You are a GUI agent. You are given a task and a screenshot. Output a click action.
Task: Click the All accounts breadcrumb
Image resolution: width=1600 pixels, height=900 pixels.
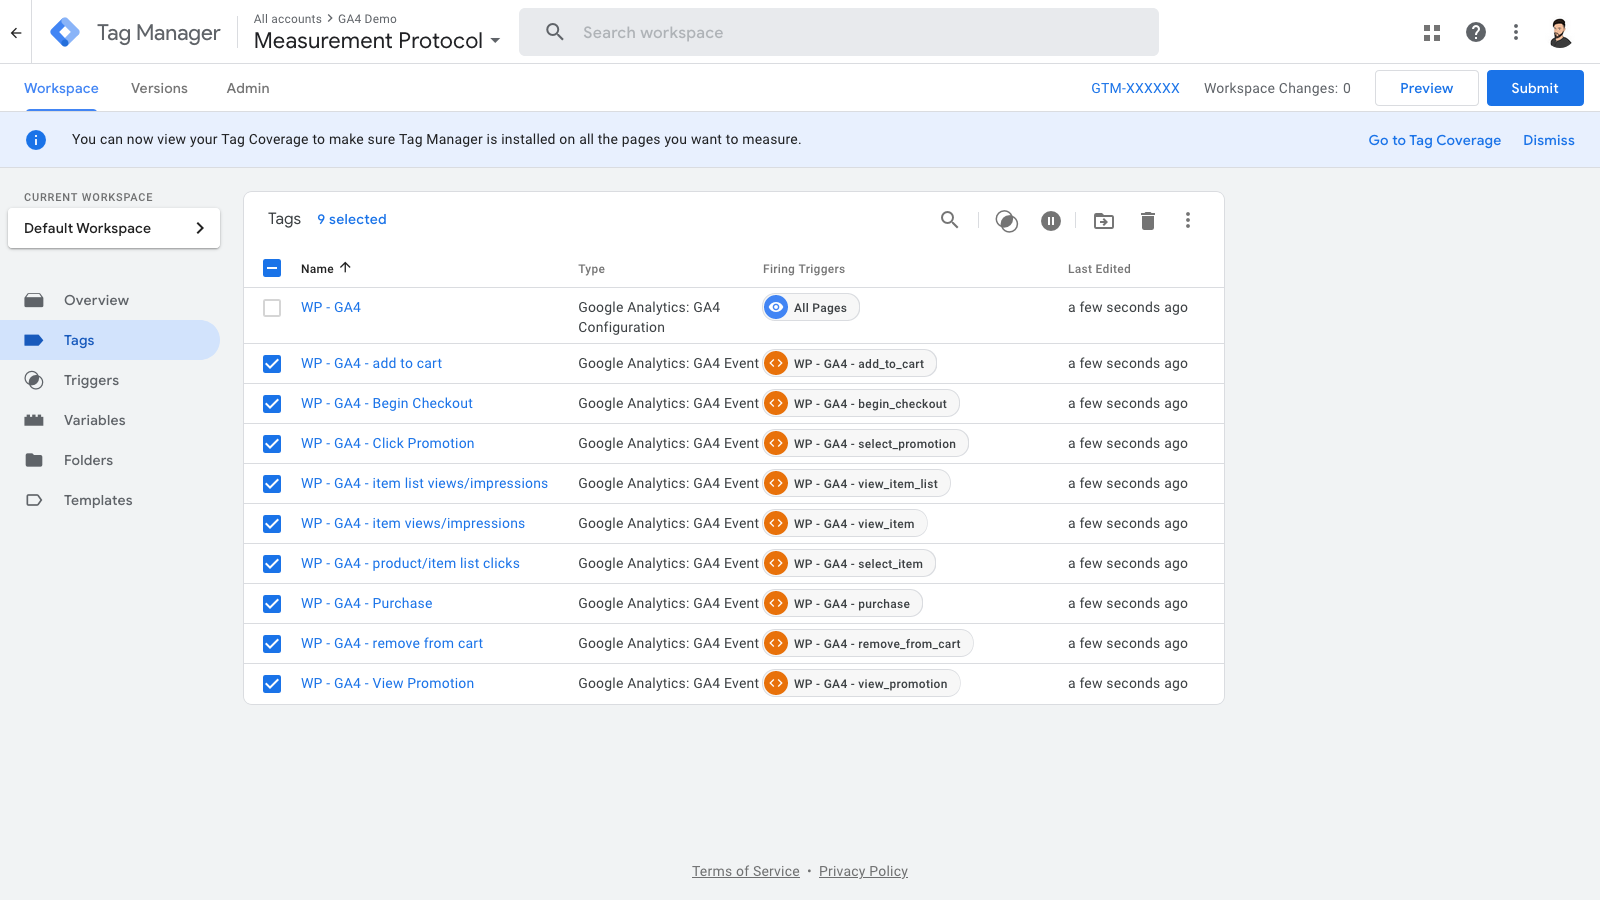288,18
